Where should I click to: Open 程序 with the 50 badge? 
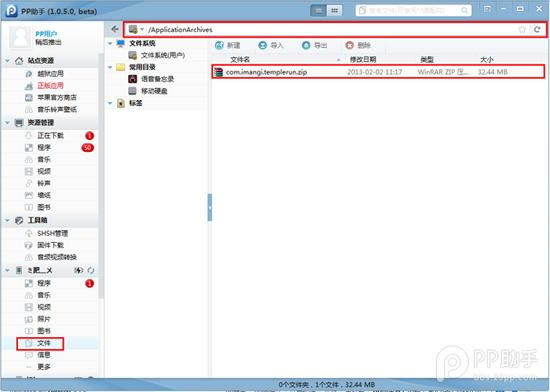coord(44,148)
